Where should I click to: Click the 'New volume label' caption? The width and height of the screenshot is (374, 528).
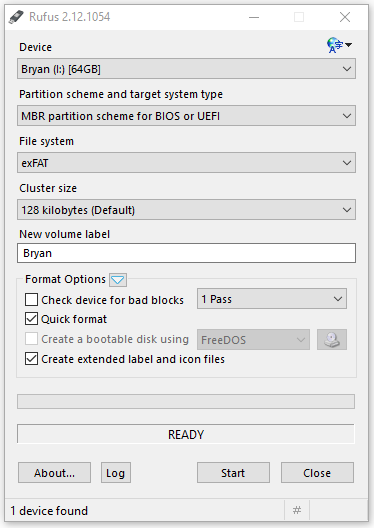[x=64, y=234]
